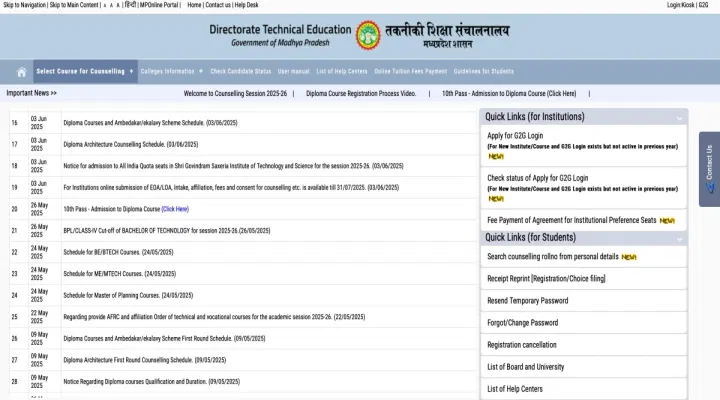720x400 pixels.
Task: Skip to Main Content link
Action: (74, 5)
